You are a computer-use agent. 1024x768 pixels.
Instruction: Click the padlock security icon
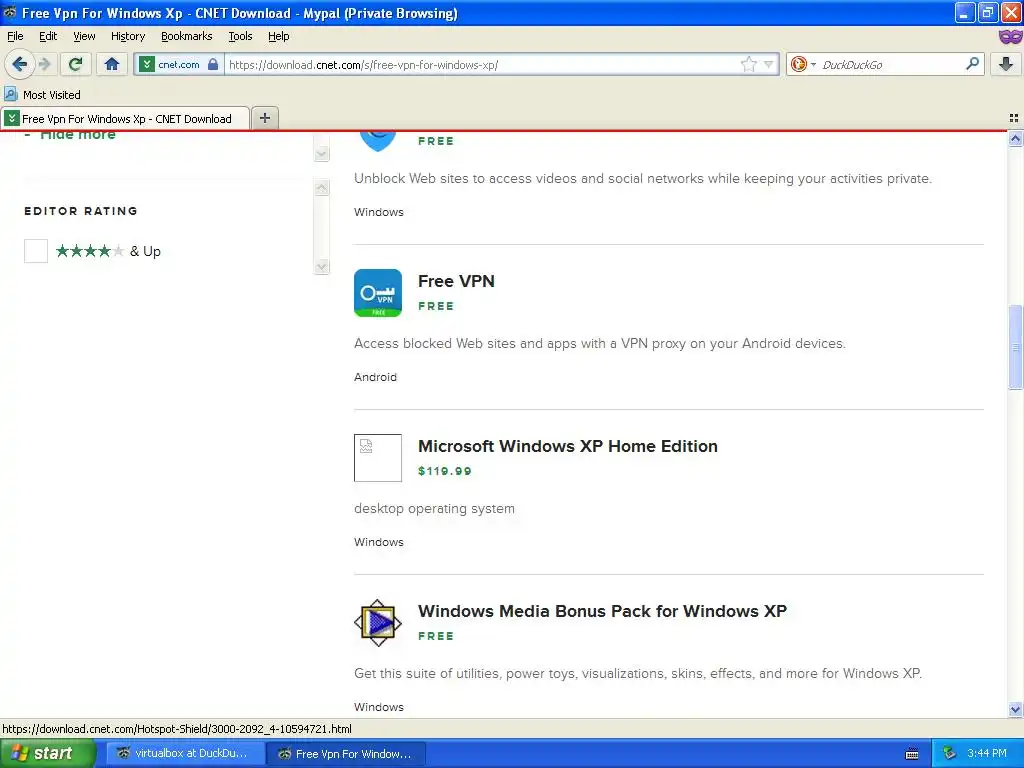(x=213, y=64)
